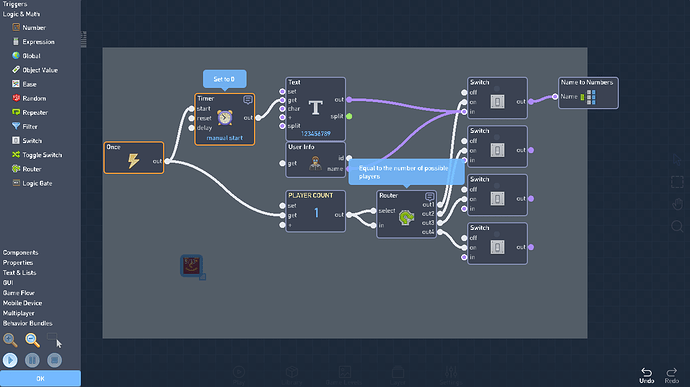This screenshot has height=387, width=690.
Task: Expand the Components category
Action: coord(20,253)
